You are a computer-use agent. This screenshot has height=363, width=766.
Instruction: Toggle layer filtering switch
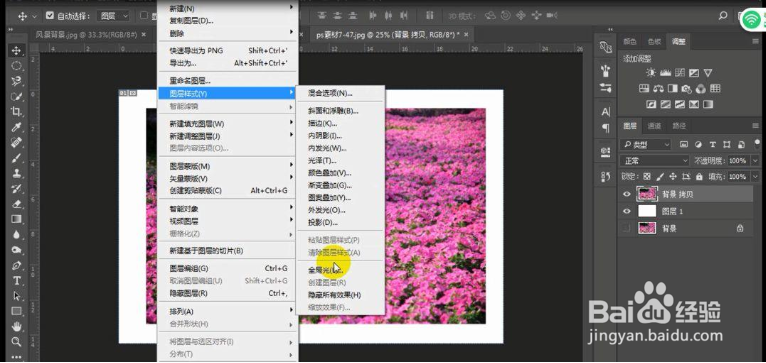[x=757, y=143]
